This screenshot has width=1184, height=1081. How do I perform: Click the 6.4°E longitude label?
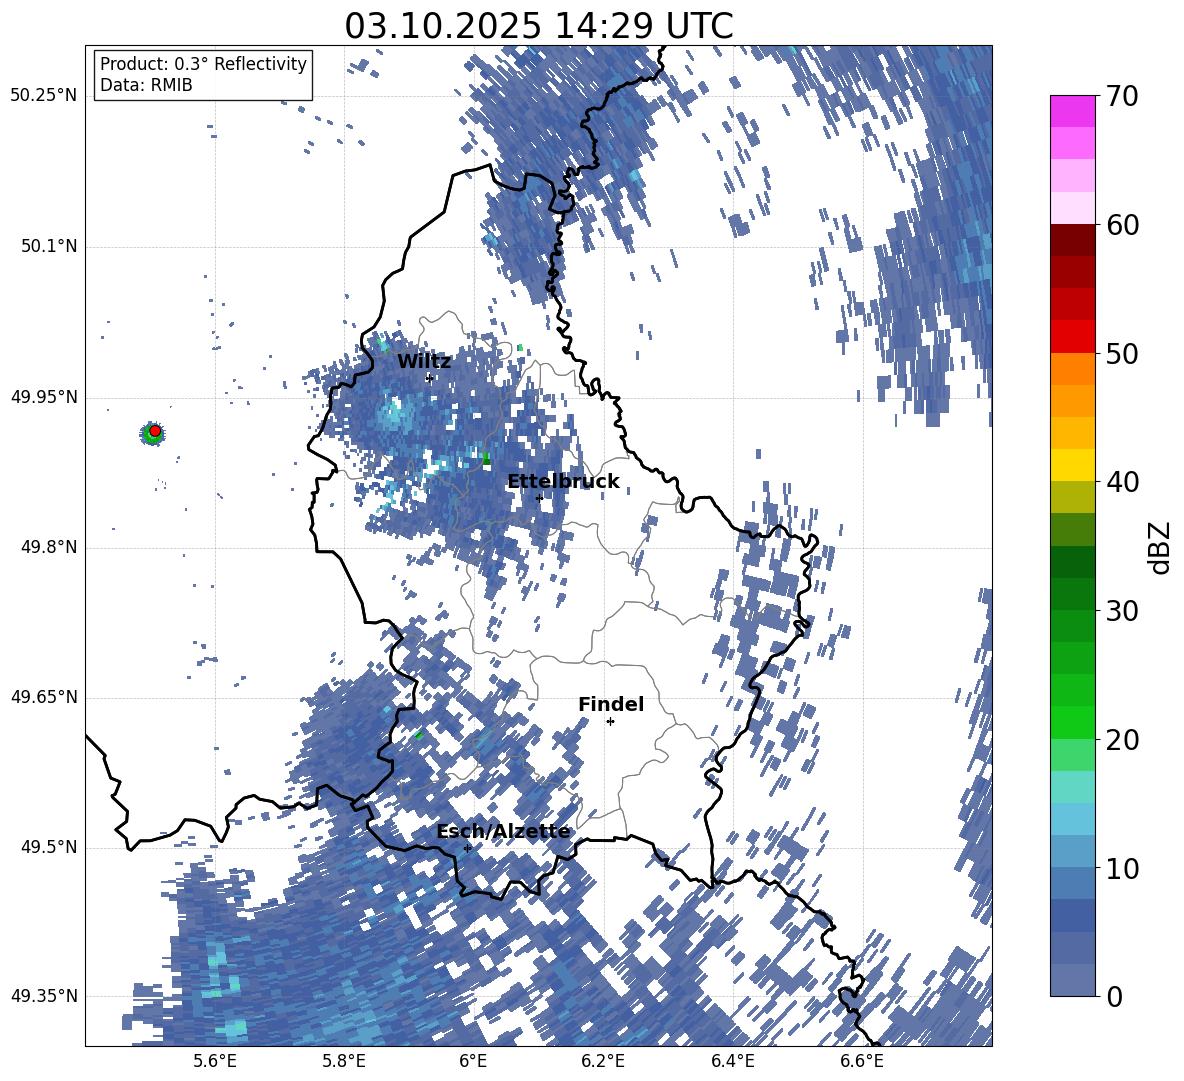(x=732, y=1062)
